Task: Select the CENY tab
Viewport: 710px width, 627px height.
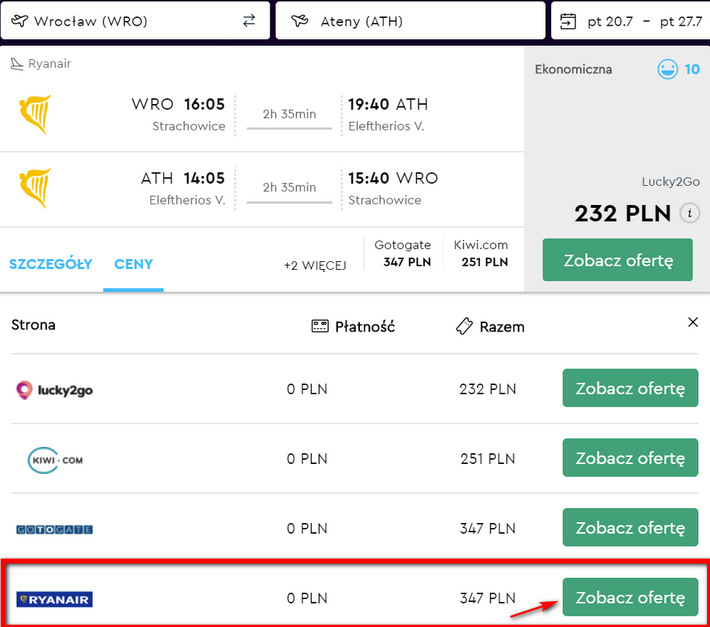Action: click(134, 264)
